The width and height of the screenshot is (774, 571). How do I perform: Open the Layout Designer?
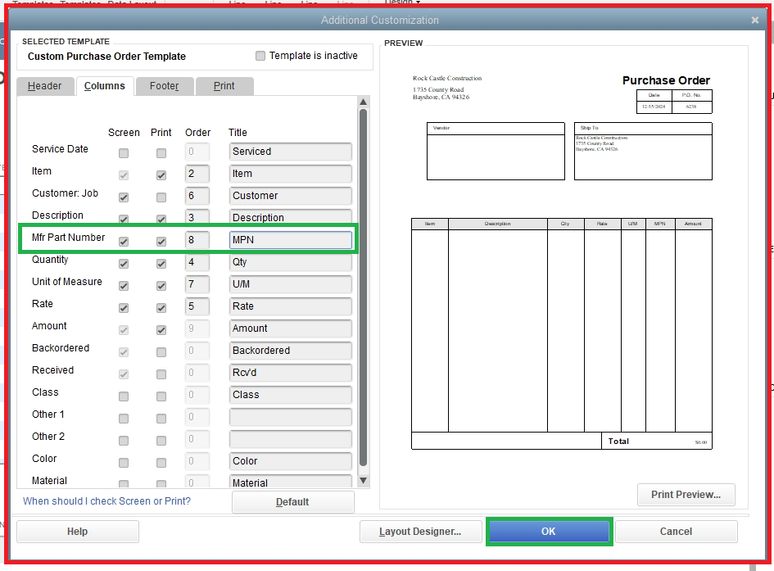point(421,532)
